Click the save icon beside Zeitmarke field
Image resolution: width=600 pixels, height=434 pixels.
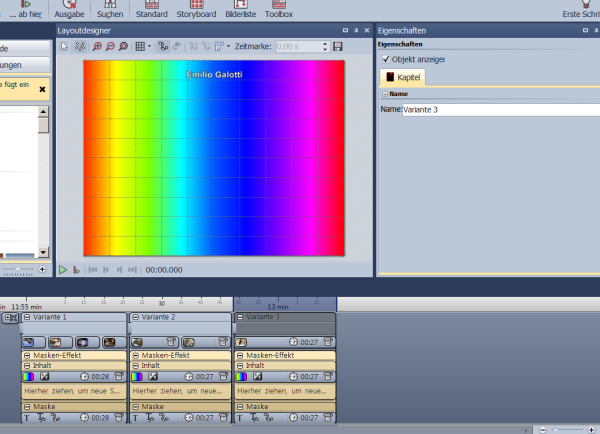tap(338, 47)
